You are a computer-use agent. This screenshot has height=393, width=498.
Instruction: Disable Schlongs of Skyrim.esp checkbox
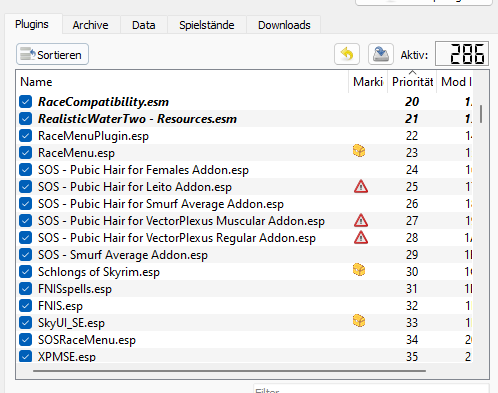point(26,272)
